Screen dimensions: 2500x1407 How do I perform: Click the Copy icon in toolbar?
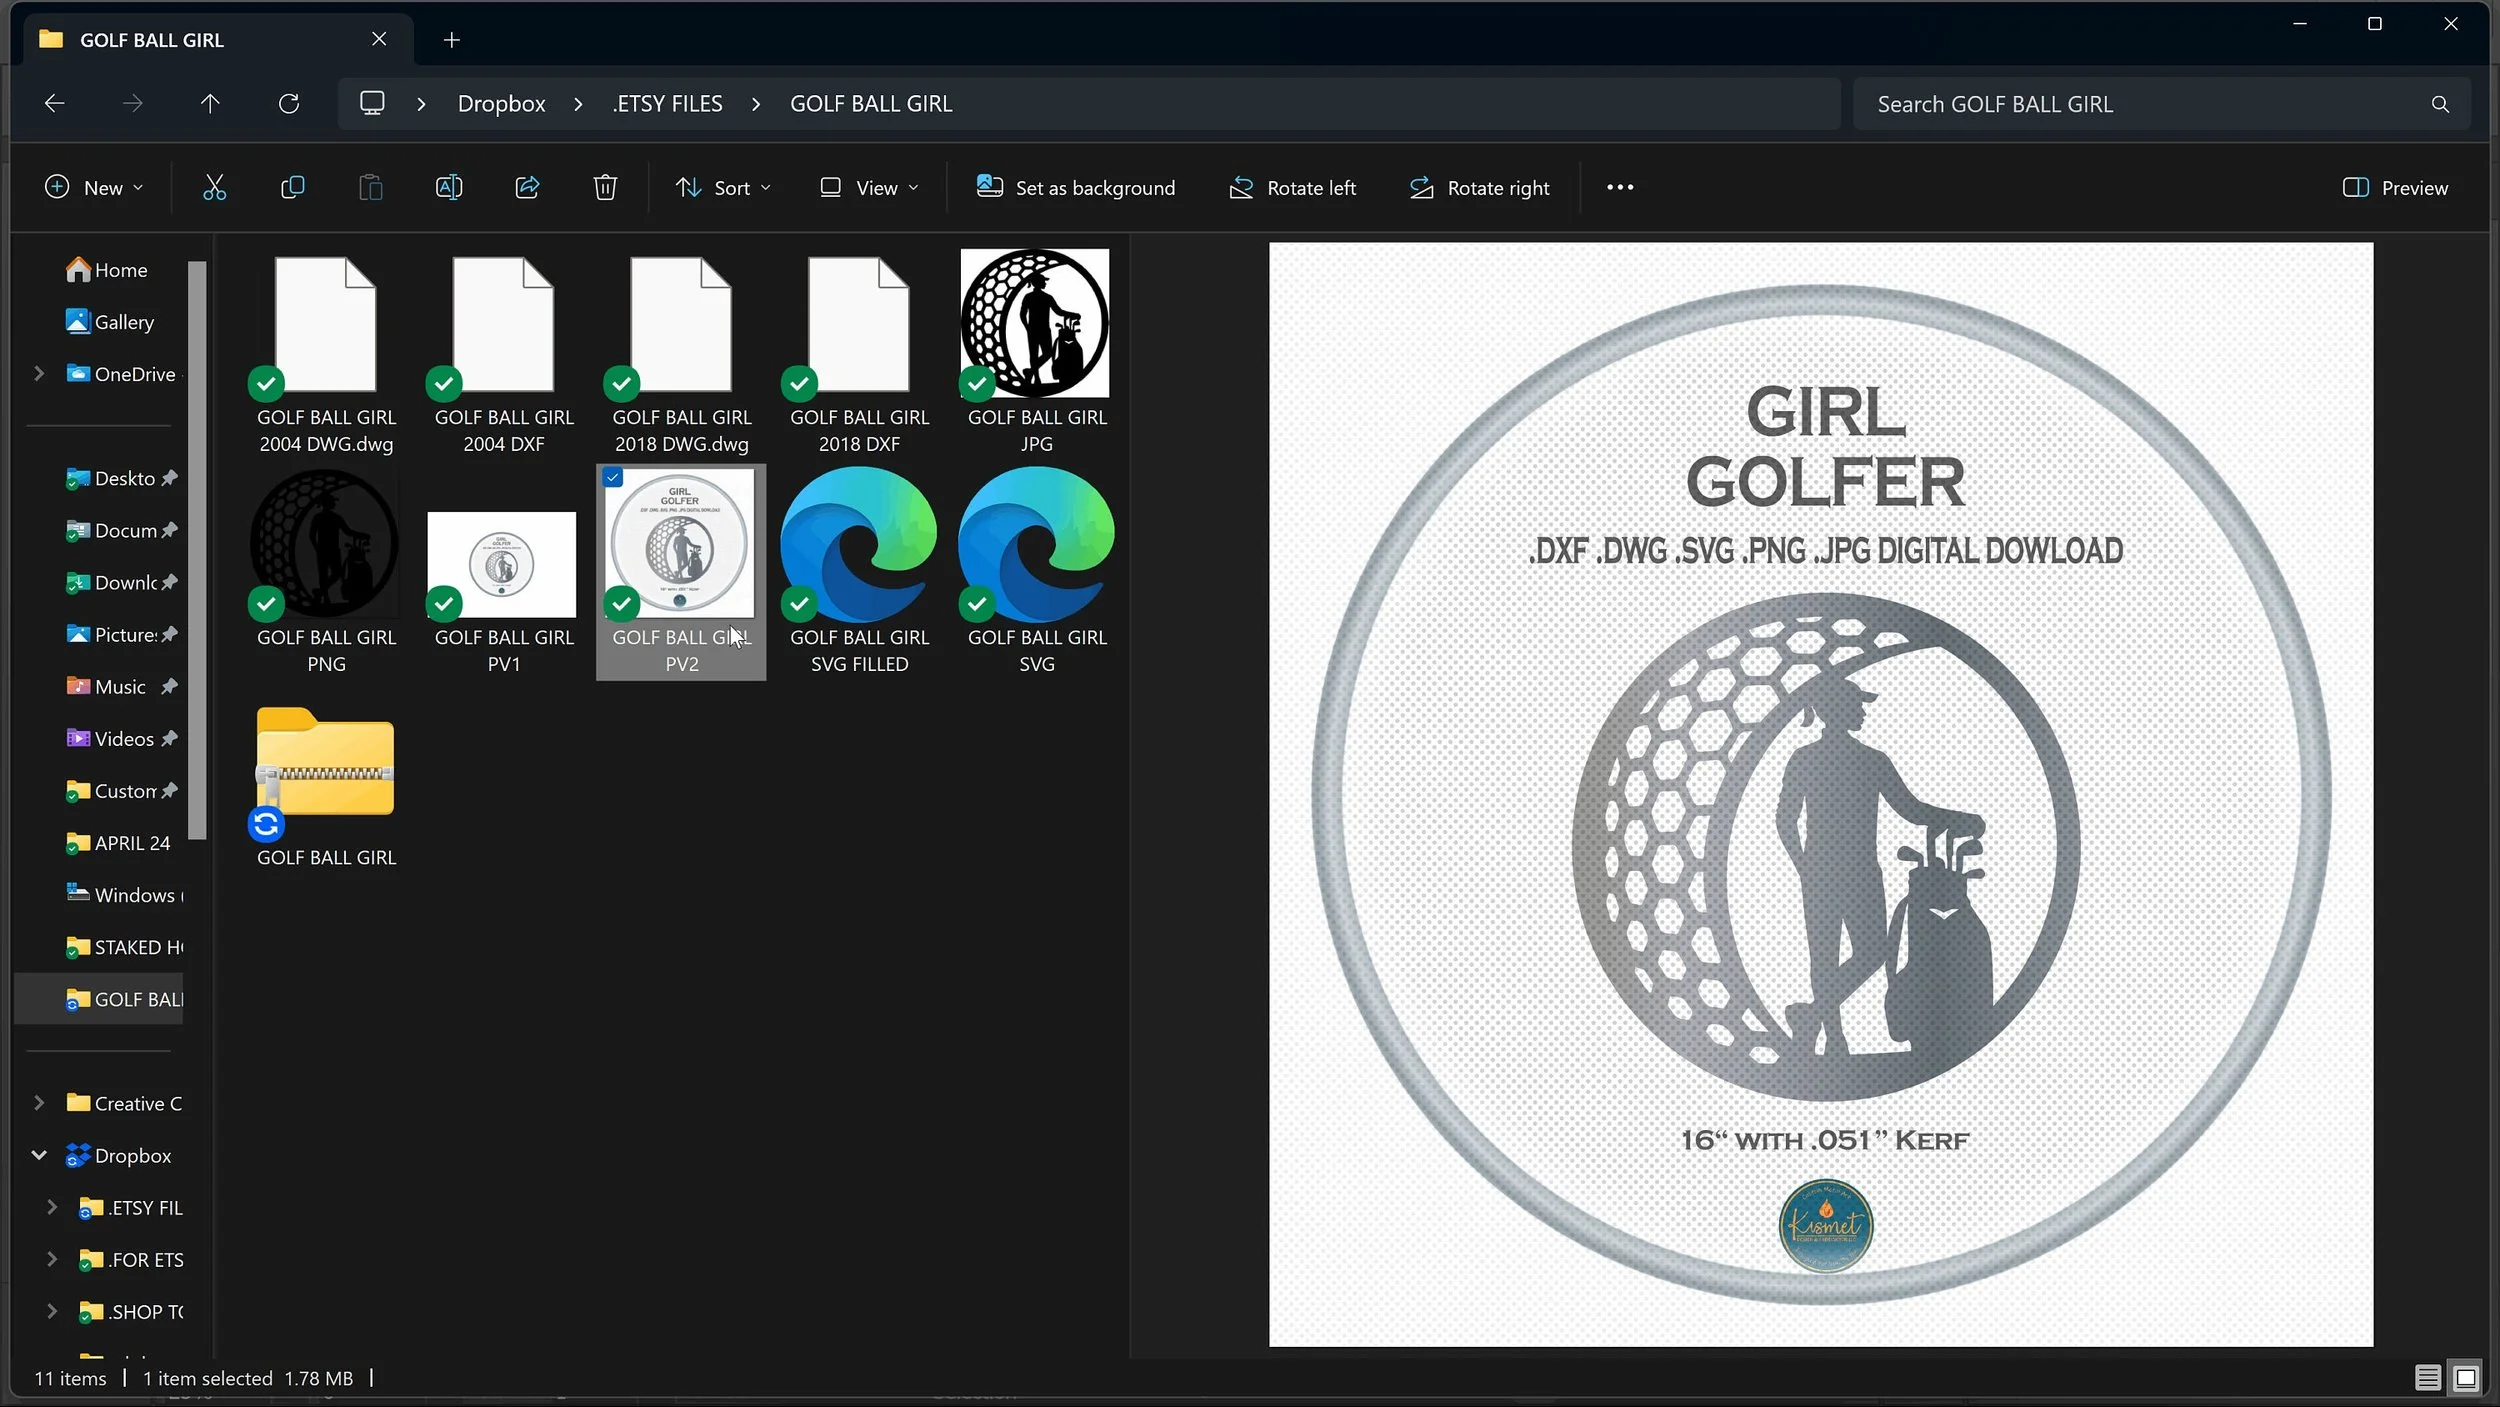click(x=292, y=187)
